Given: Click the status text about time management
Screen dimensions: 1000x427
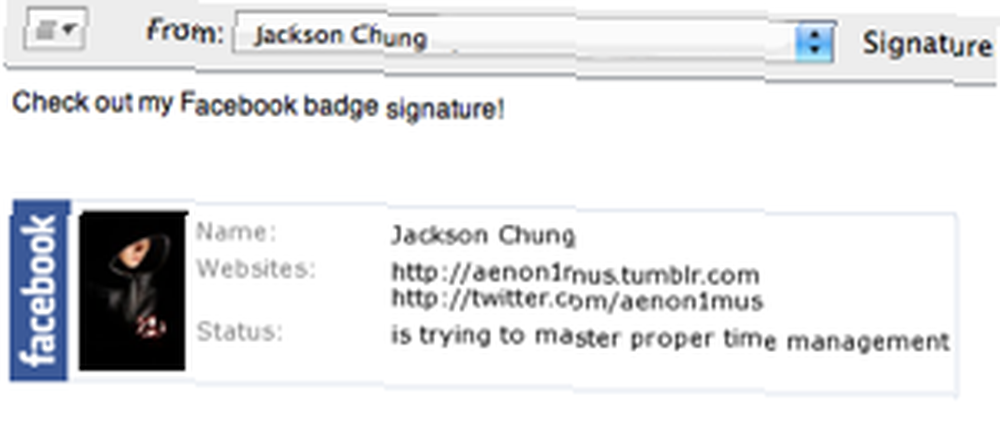Looking at the screenshot, I should point(670,338).
